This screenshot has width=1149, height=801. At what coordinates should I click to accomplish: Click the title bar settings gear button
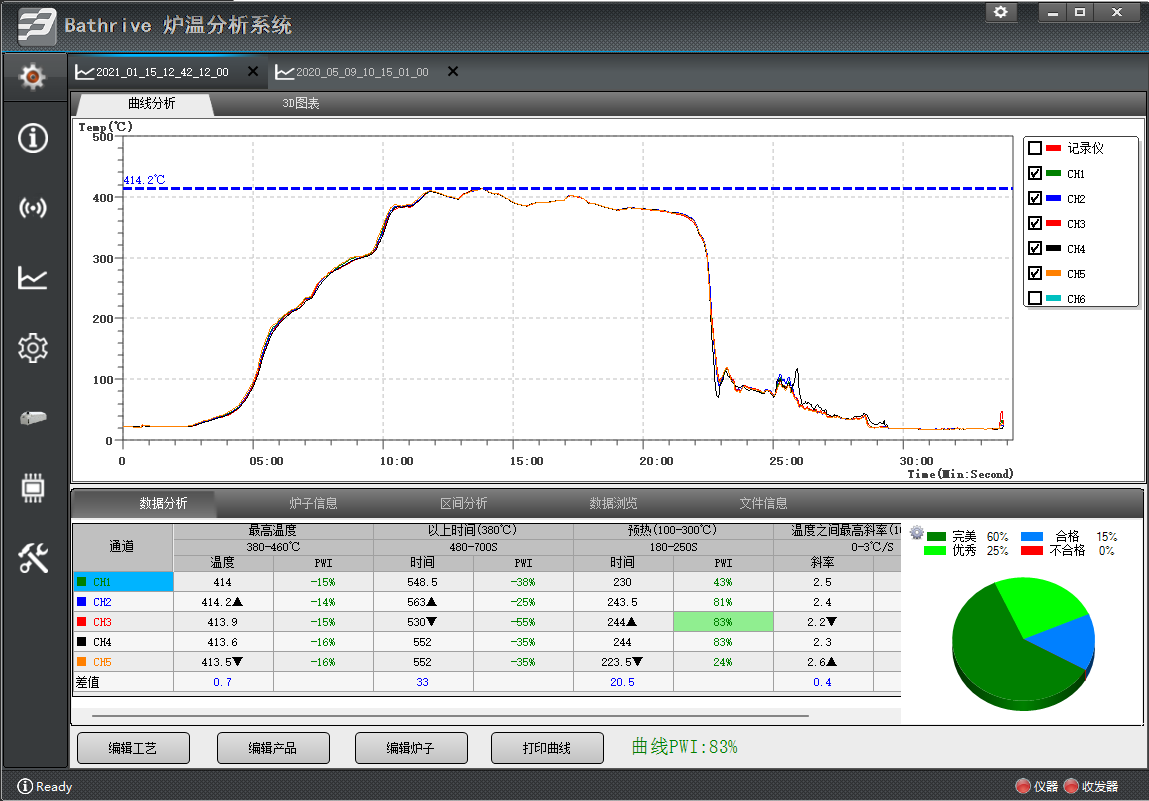pos(1000,13)
